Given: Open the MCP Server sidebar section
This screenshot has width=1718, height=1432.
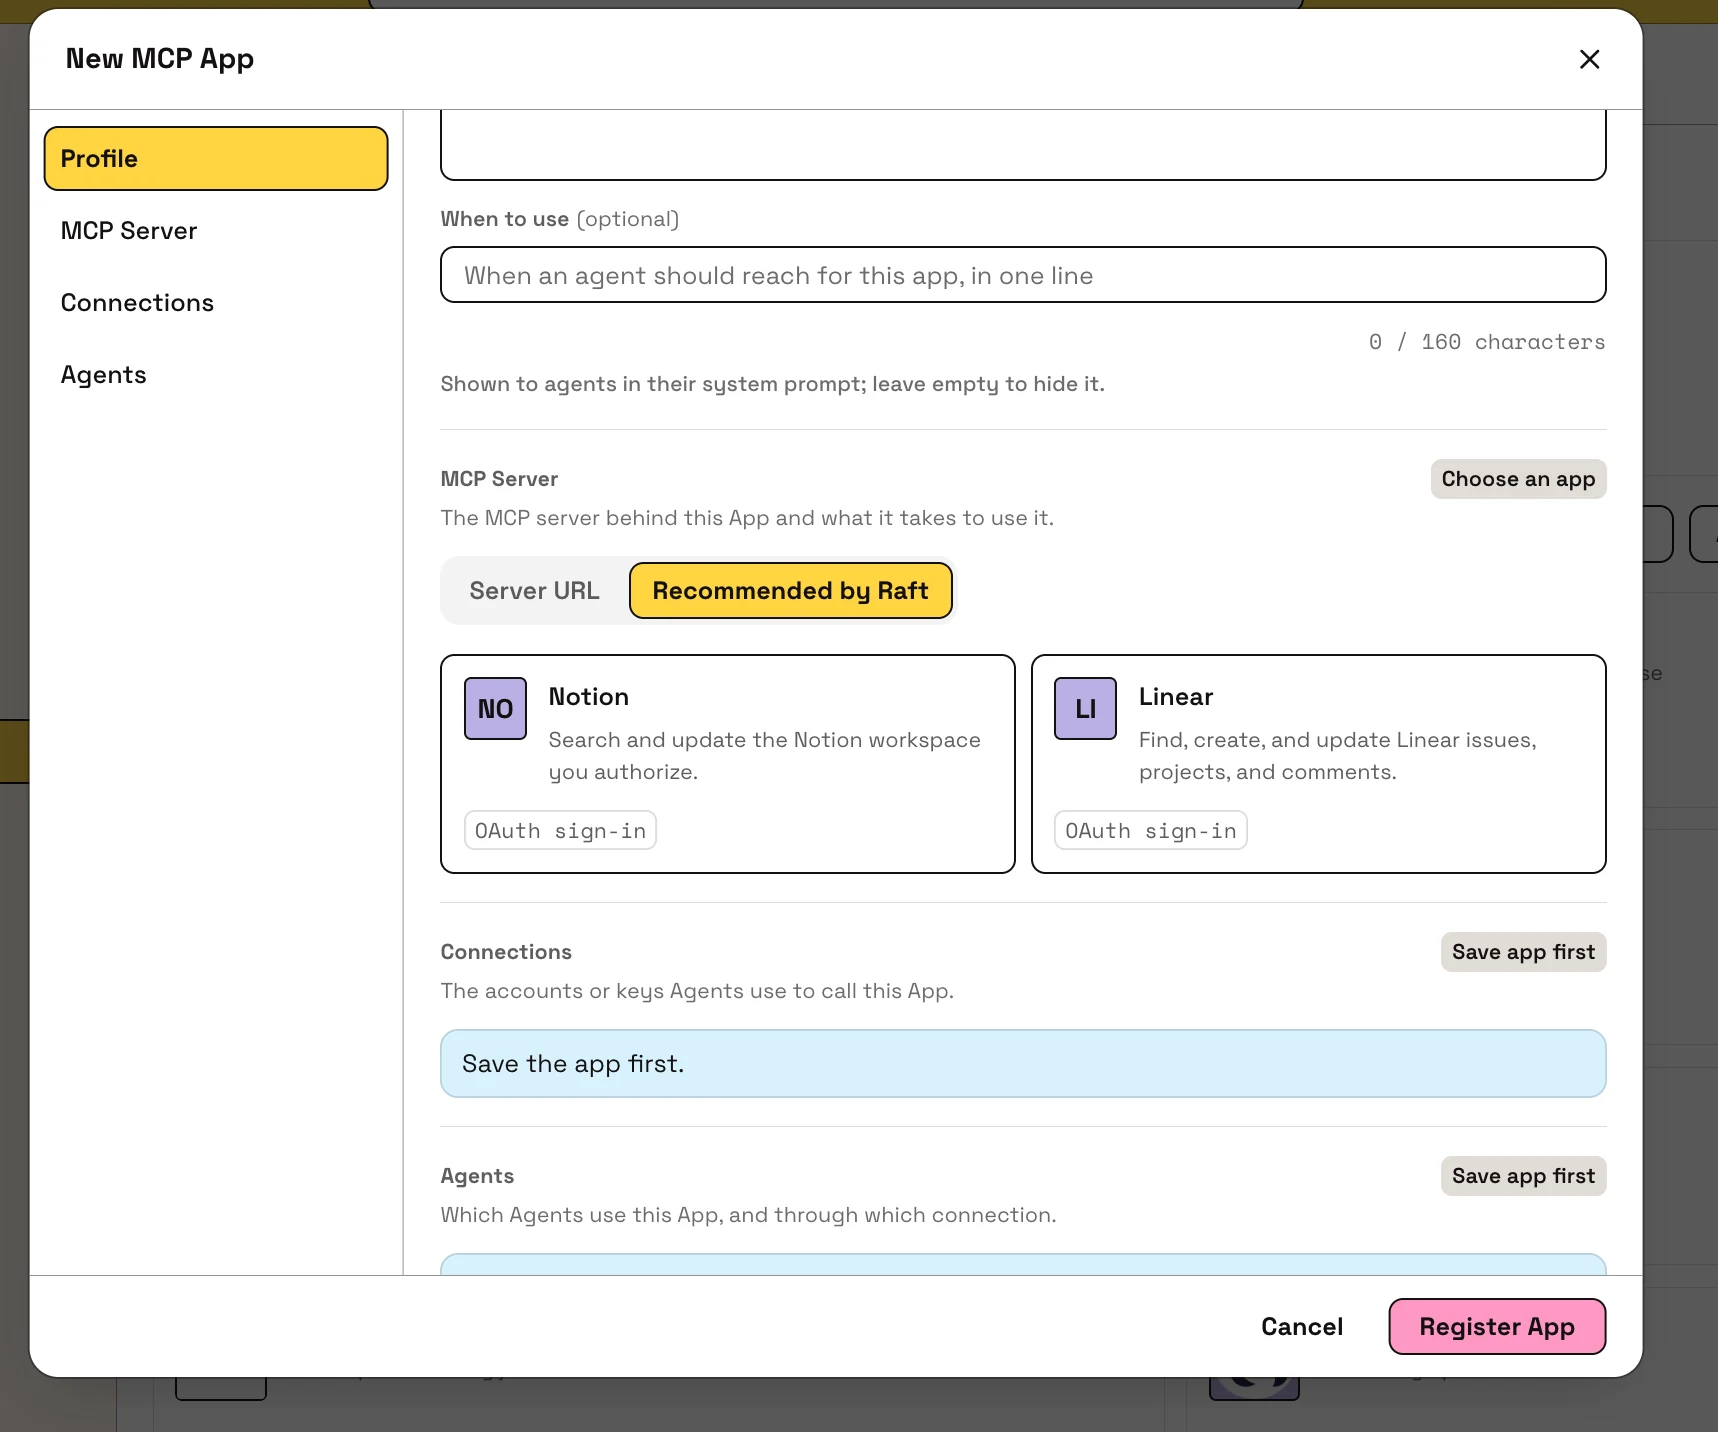Looking at the screenshot, I should click(x=216, y=230).
